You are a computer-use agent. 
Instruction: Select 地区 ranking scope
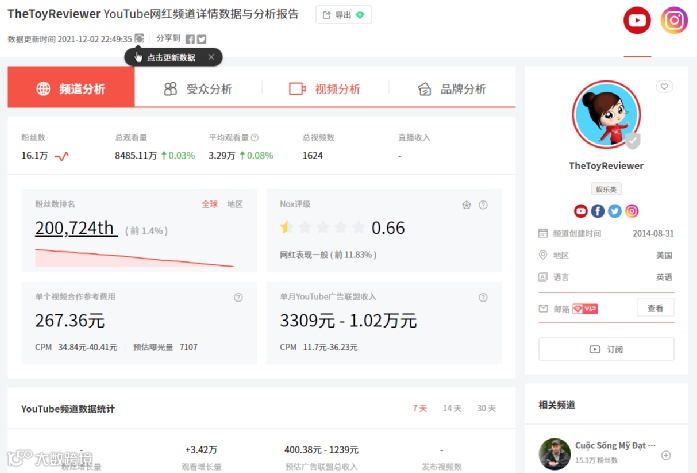[235, 204]
